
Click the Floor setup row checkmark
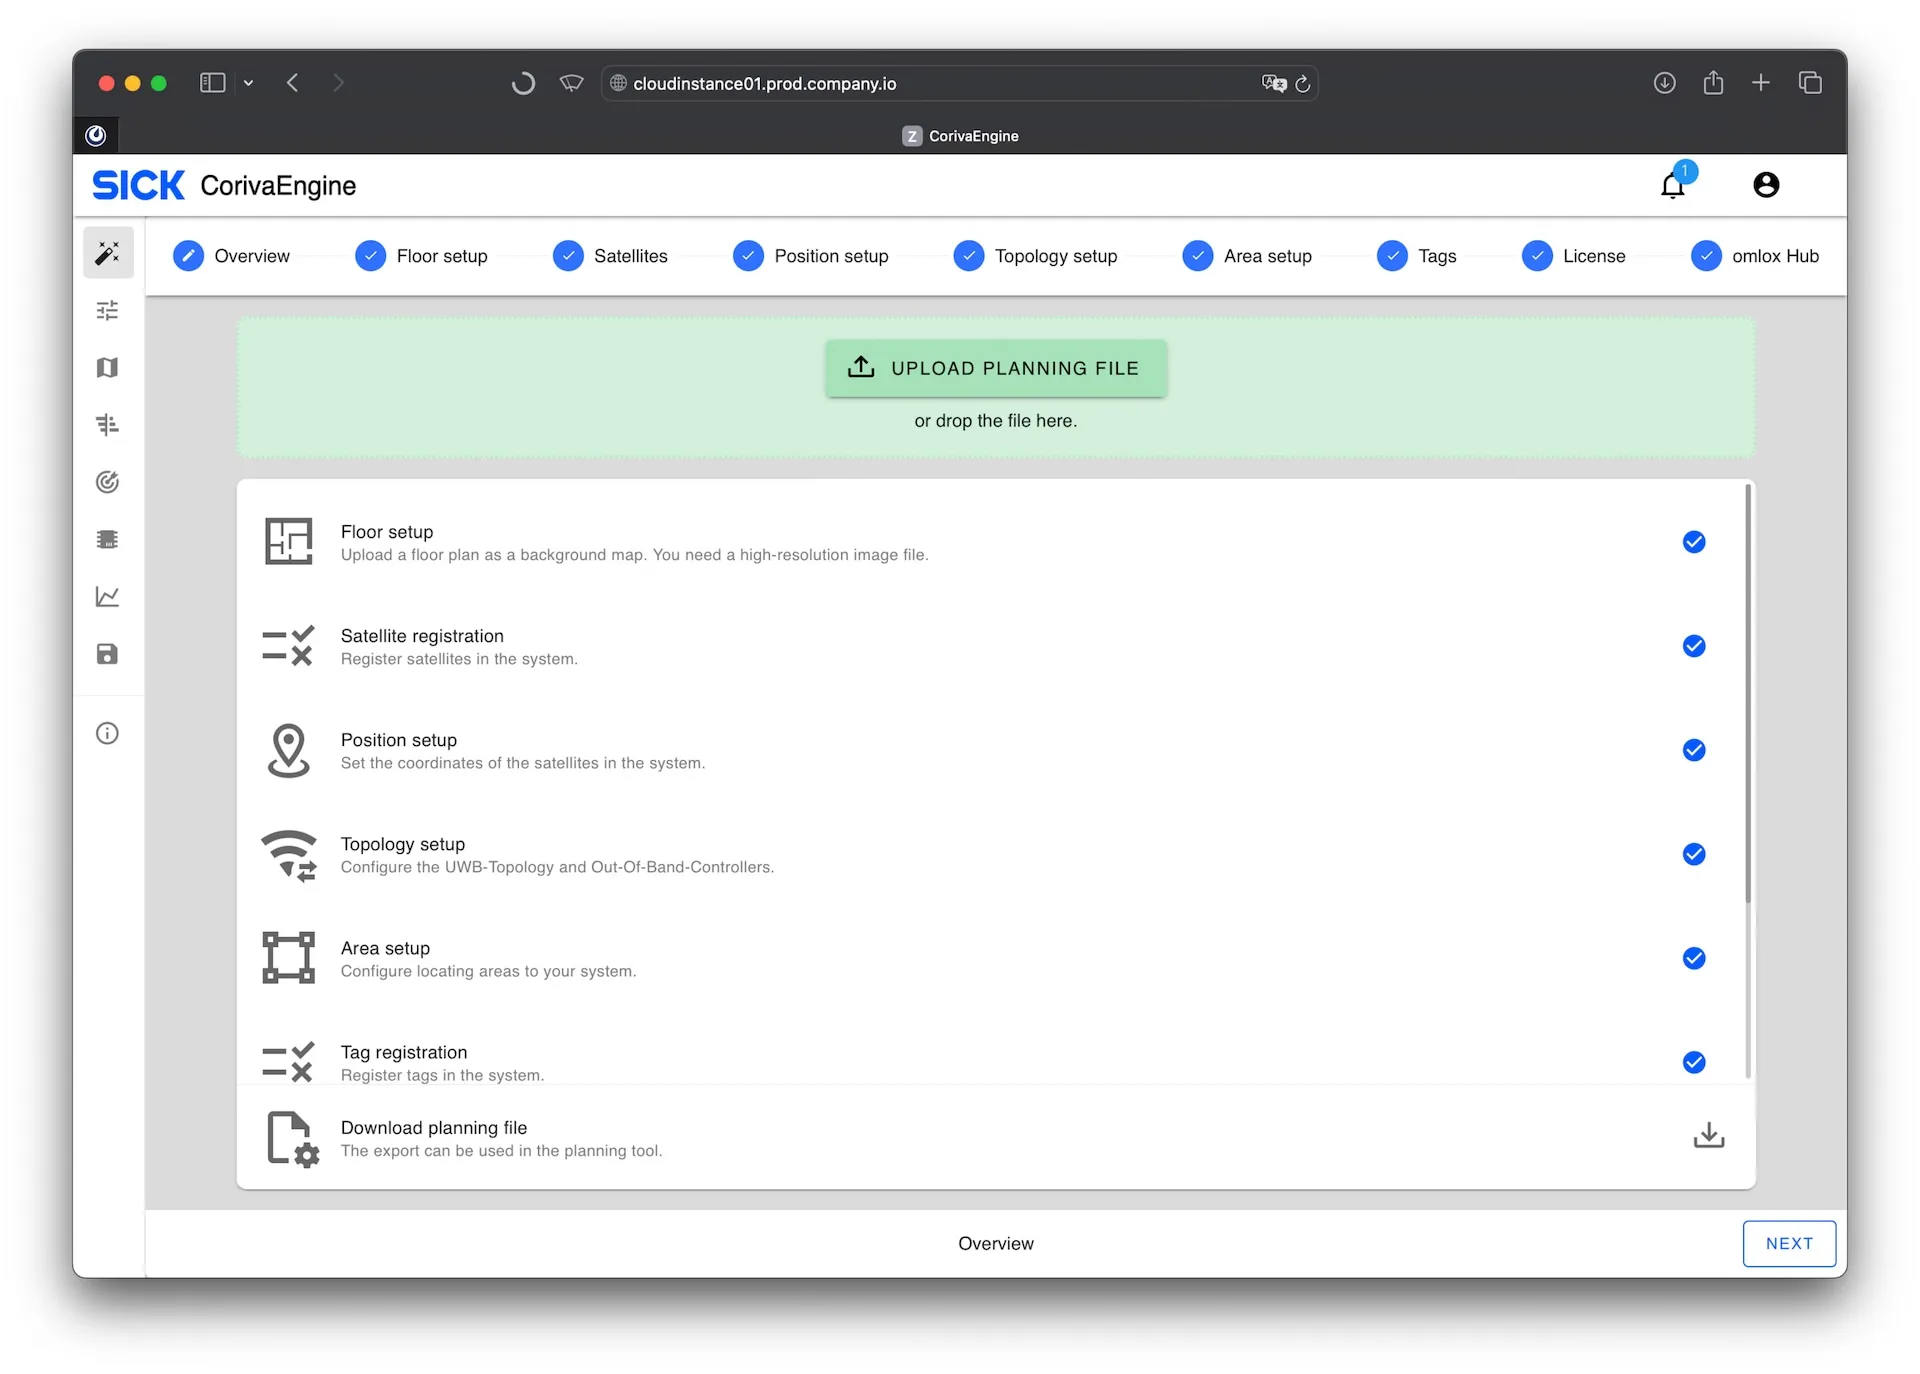(1693, 542)
